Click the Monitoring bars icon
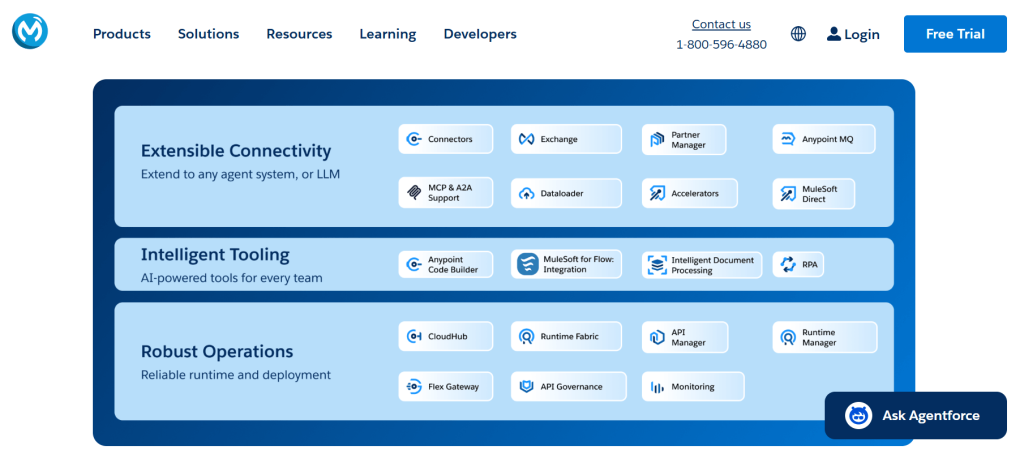 (656, 387)
